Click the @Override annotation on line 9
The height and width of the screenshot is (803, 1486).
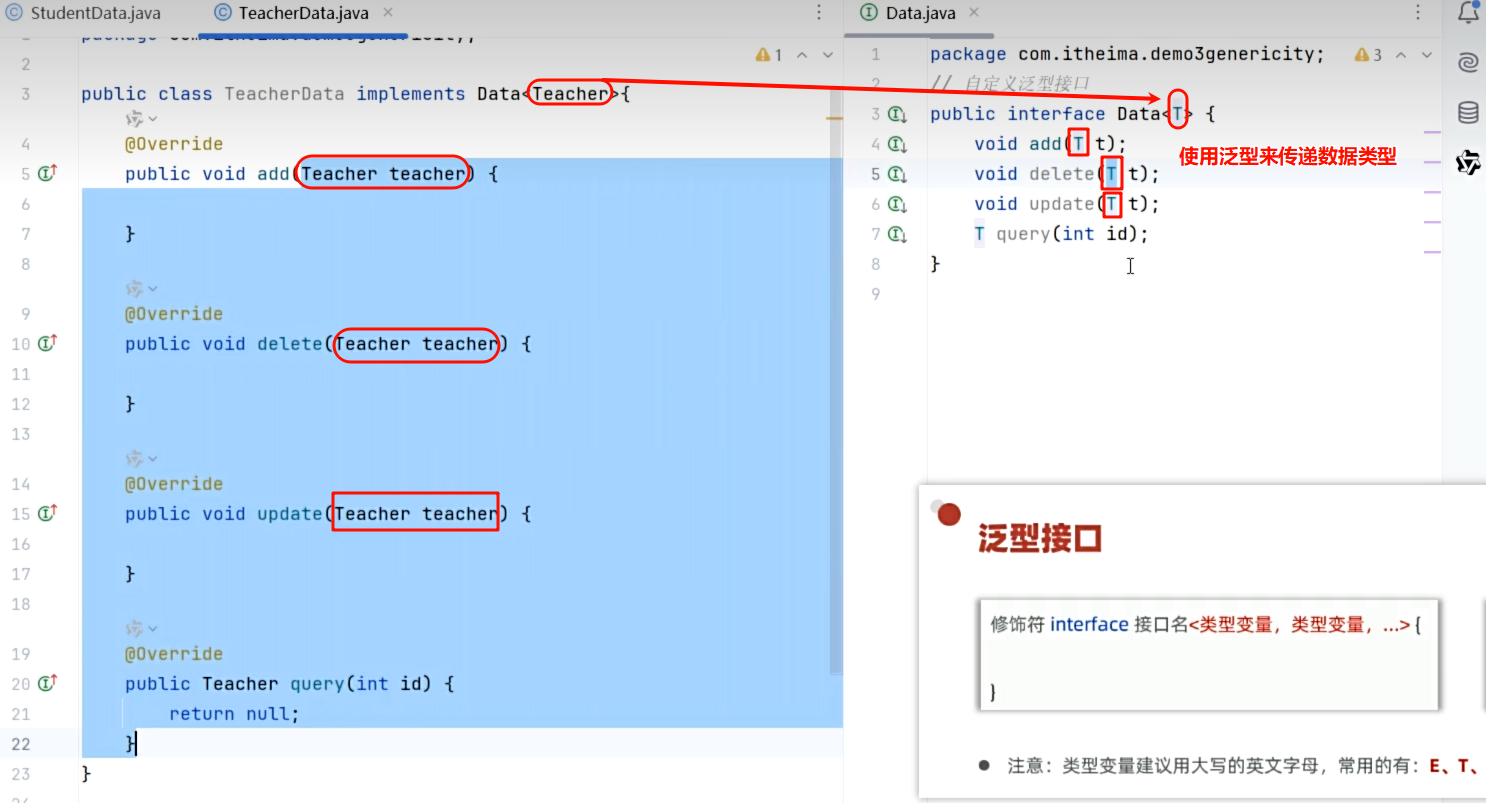click(x=174, y=314)
